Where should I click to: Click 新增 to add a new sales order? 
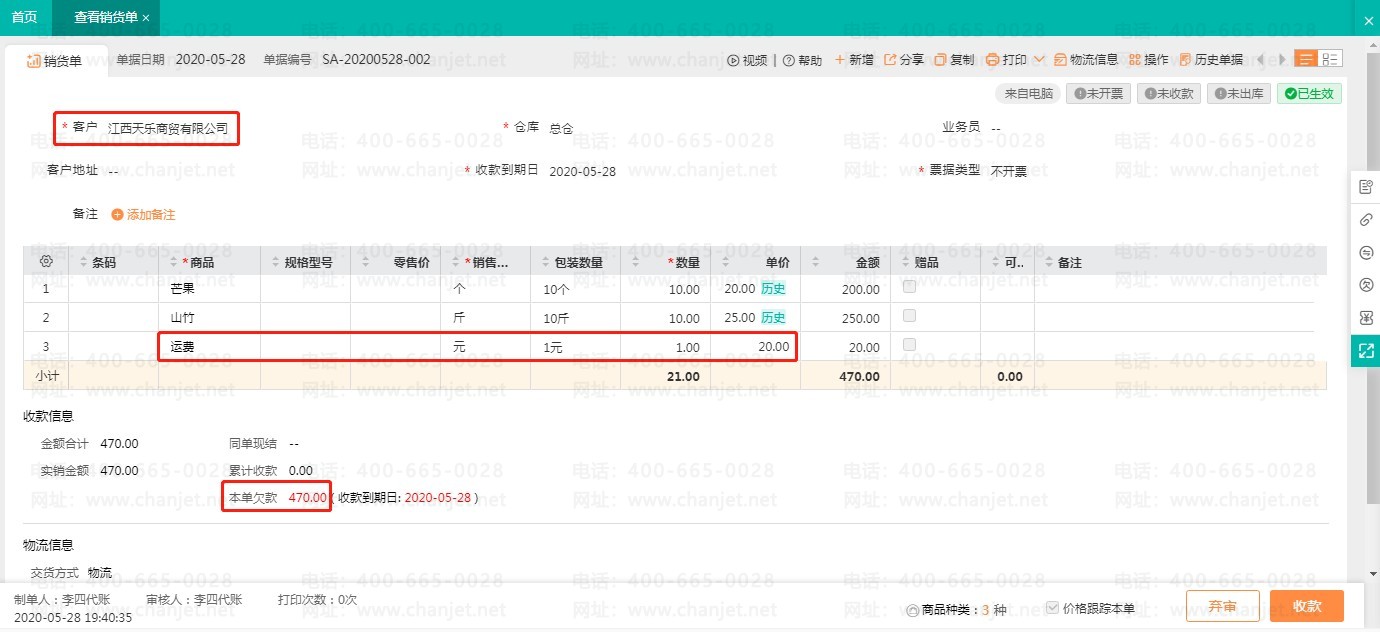854,60
